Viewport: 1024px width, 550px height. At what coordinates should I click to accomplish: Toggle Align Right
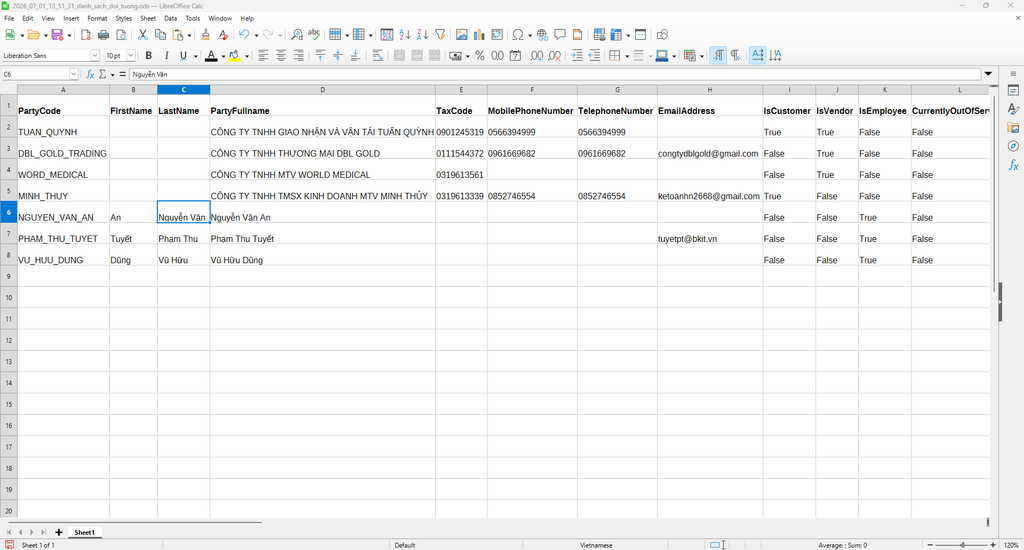click(x=298, y=56)
